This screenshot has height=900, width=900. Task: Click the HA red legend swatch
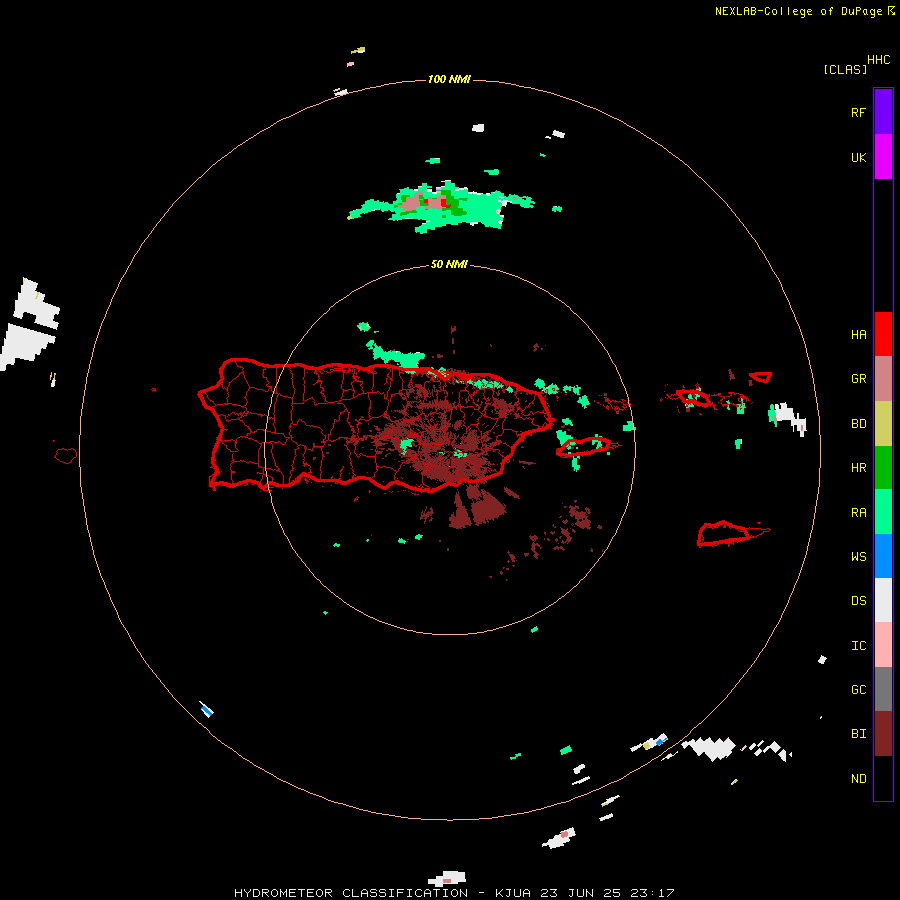883,334
